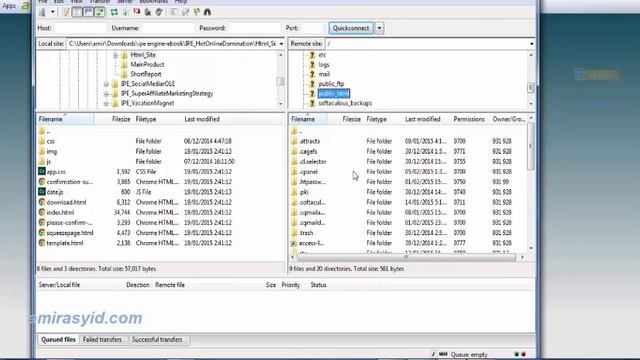Switch to the Failed transfers tab
Viewport: 640px width, 360px height.
coord(102,340)
